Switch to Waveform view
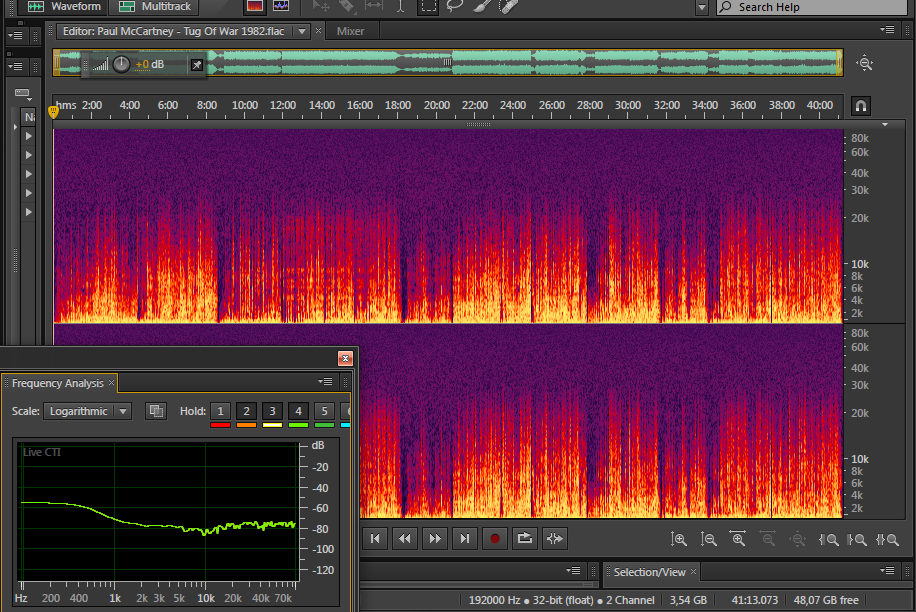 tap(64, 6)
